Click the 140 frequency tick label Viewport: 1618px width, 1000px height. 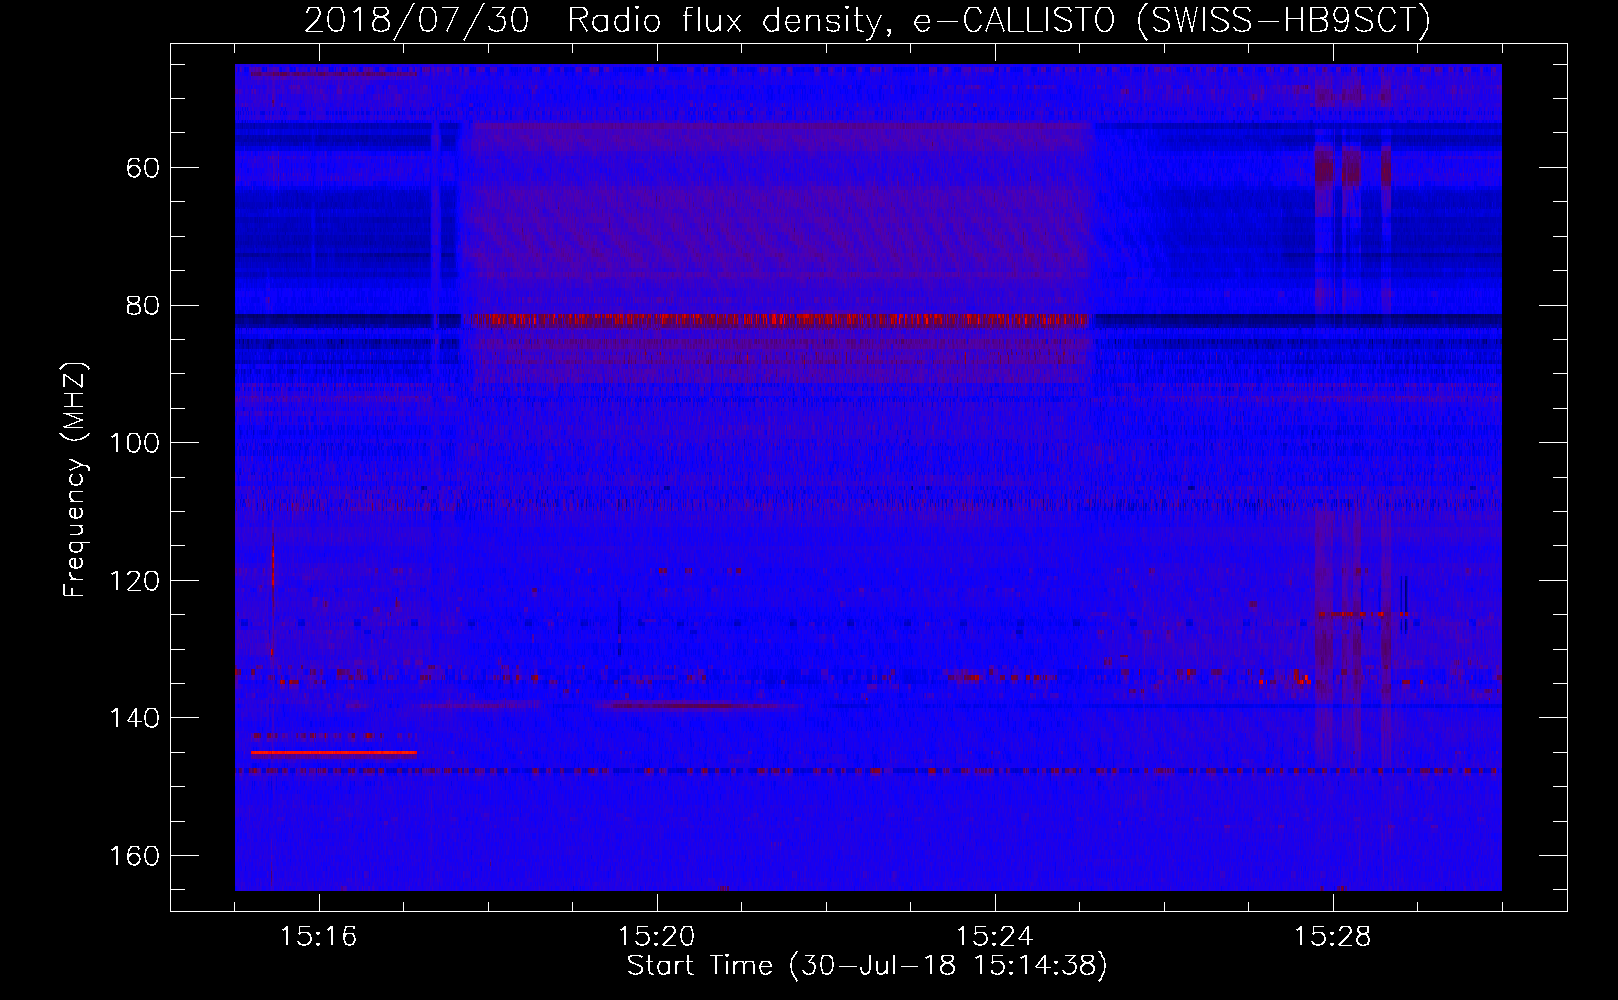tap(134, 719)
